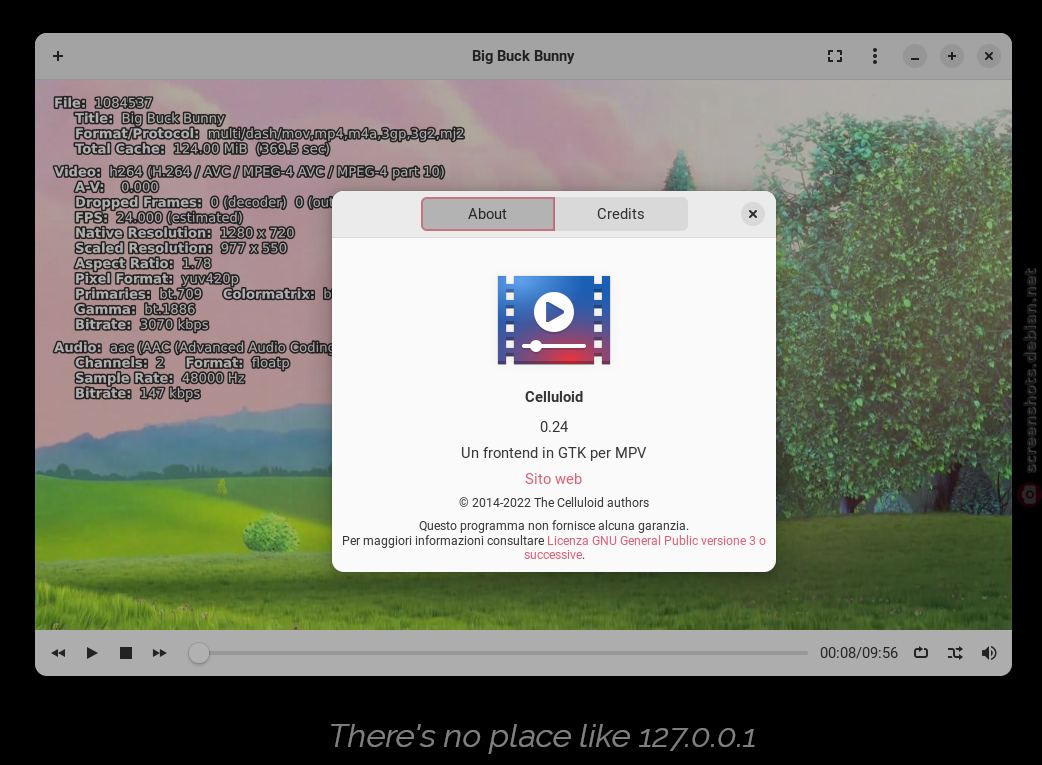Switch to the Credits tab
This screenshot has width=1042, height=765.
coord(621,214)
